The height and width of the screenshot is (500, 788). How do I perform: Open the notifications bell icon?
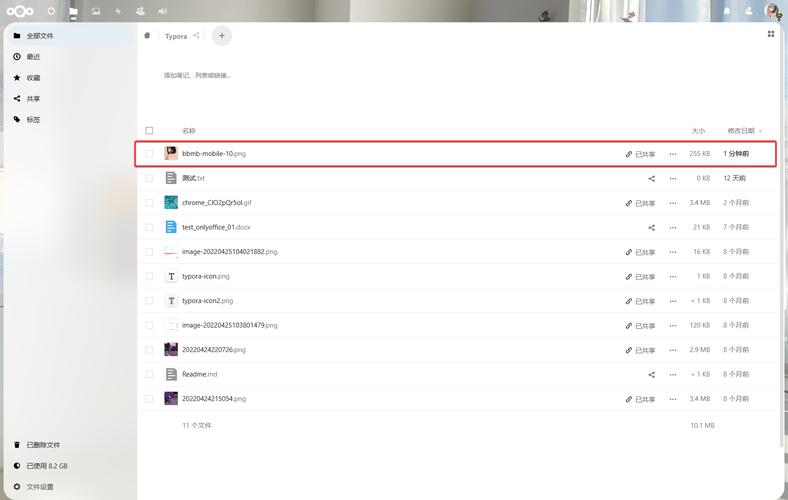[x=727, y=11]
